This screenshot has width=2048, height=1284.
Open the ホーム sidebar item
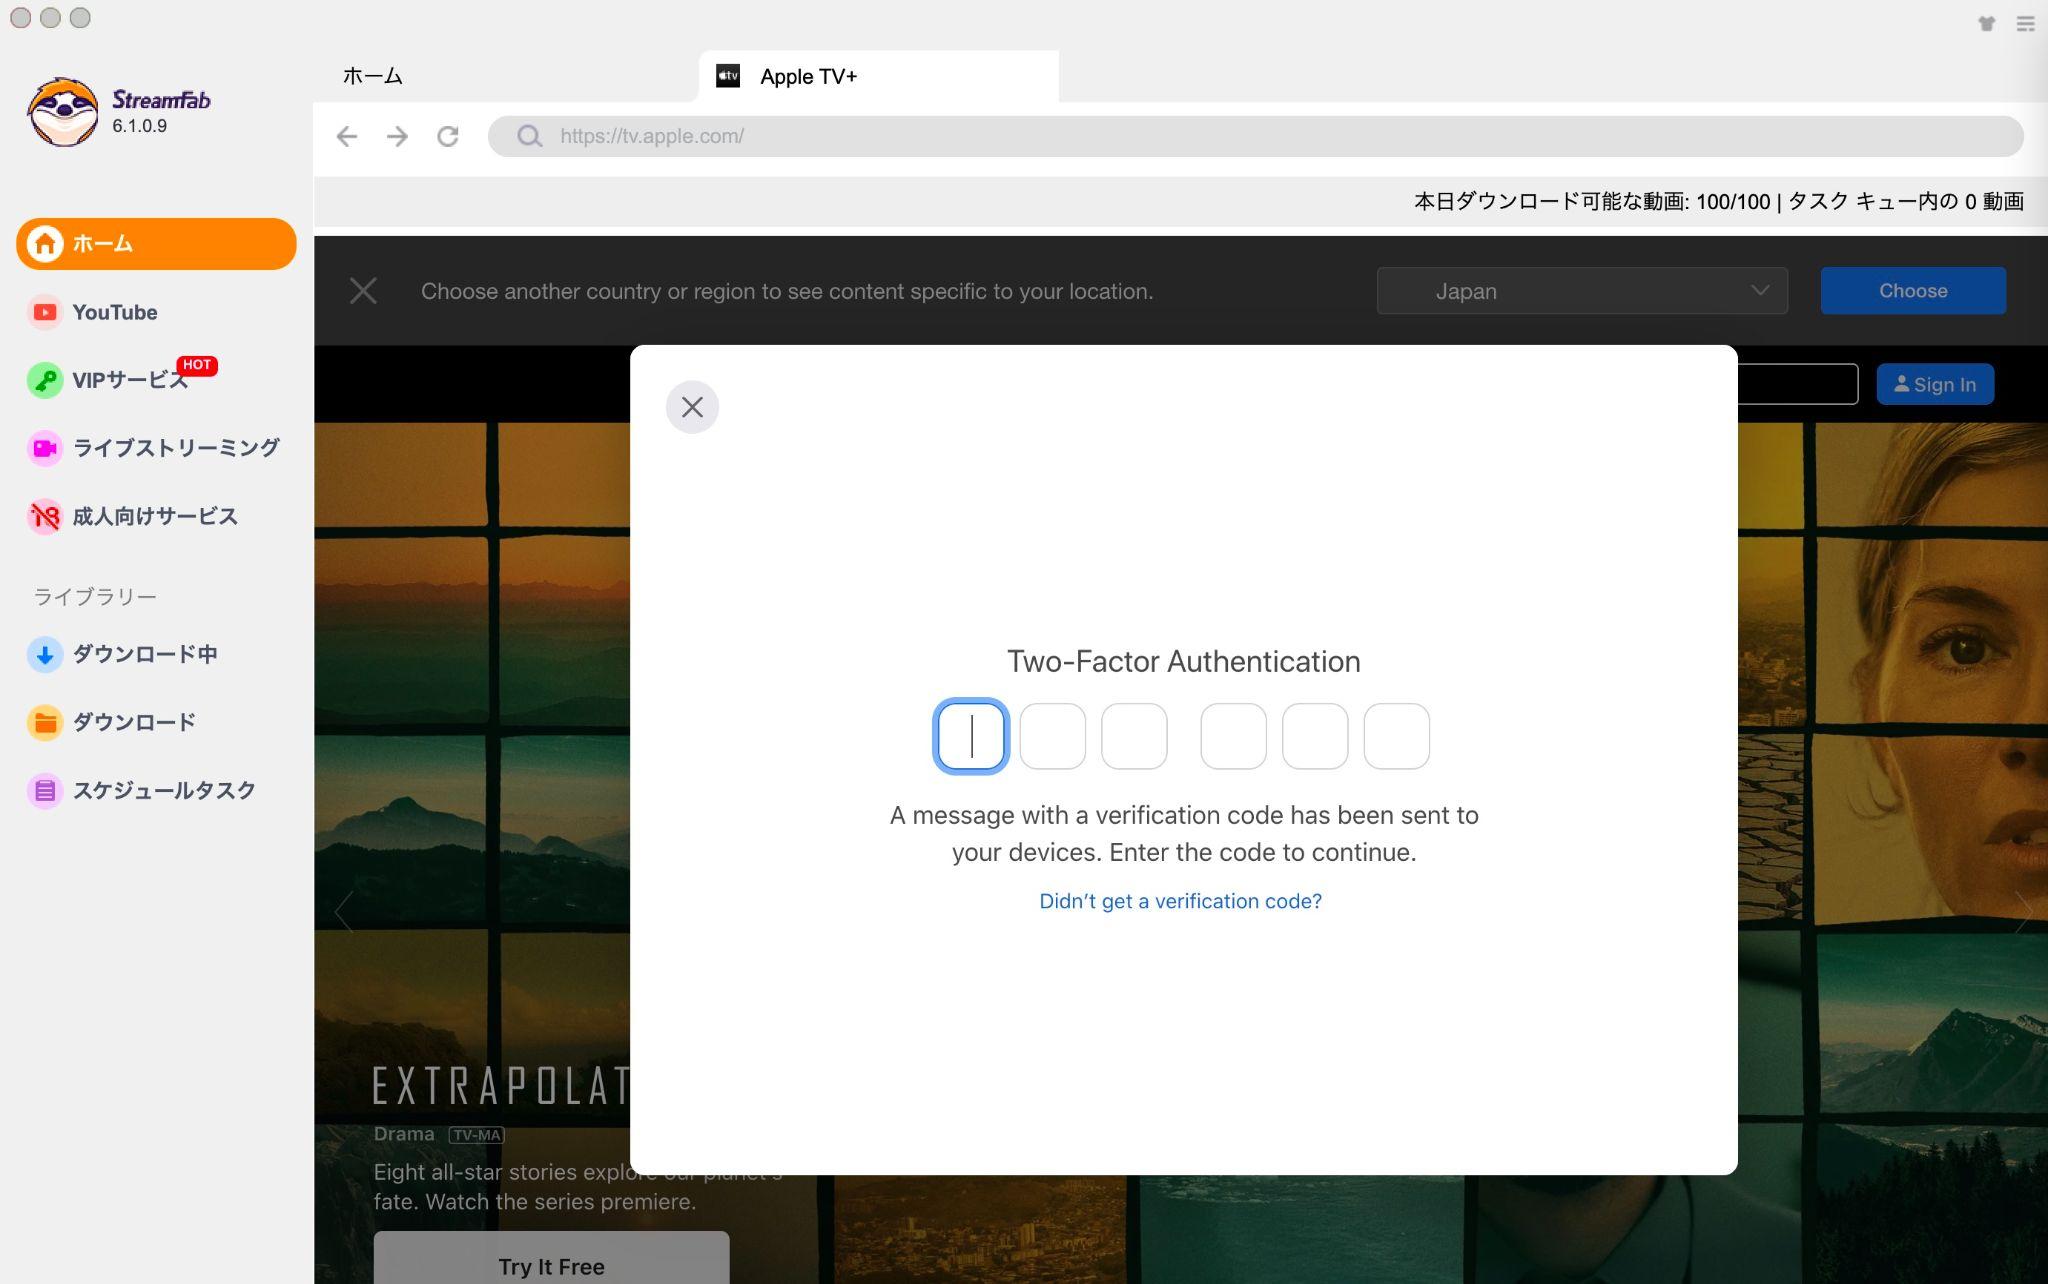point(156,244)
